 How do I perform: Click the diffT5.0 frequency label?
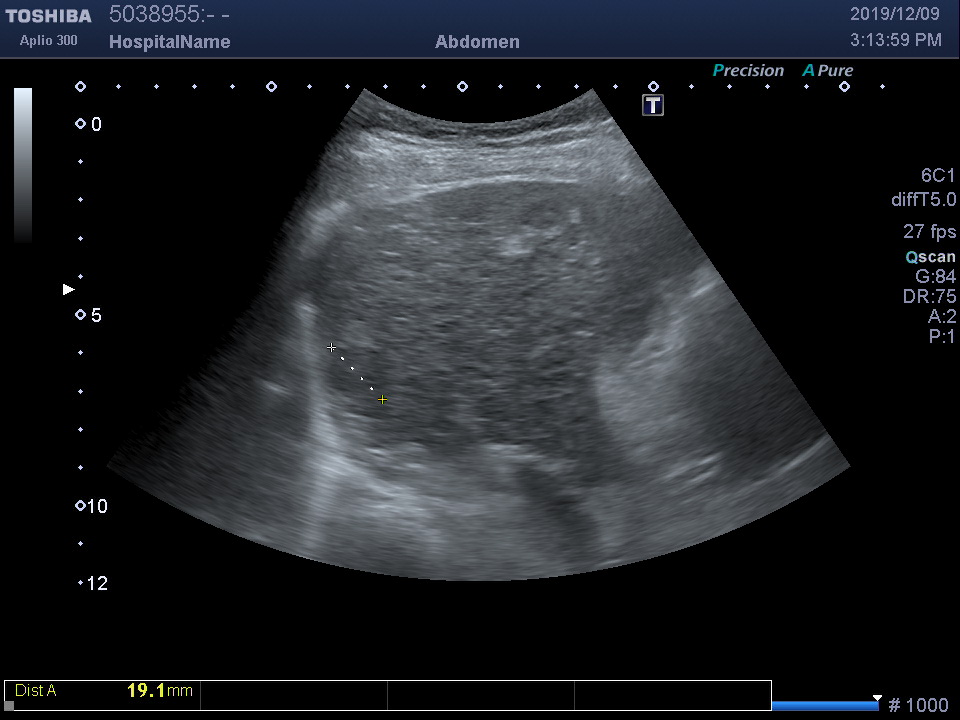point(923,200)
